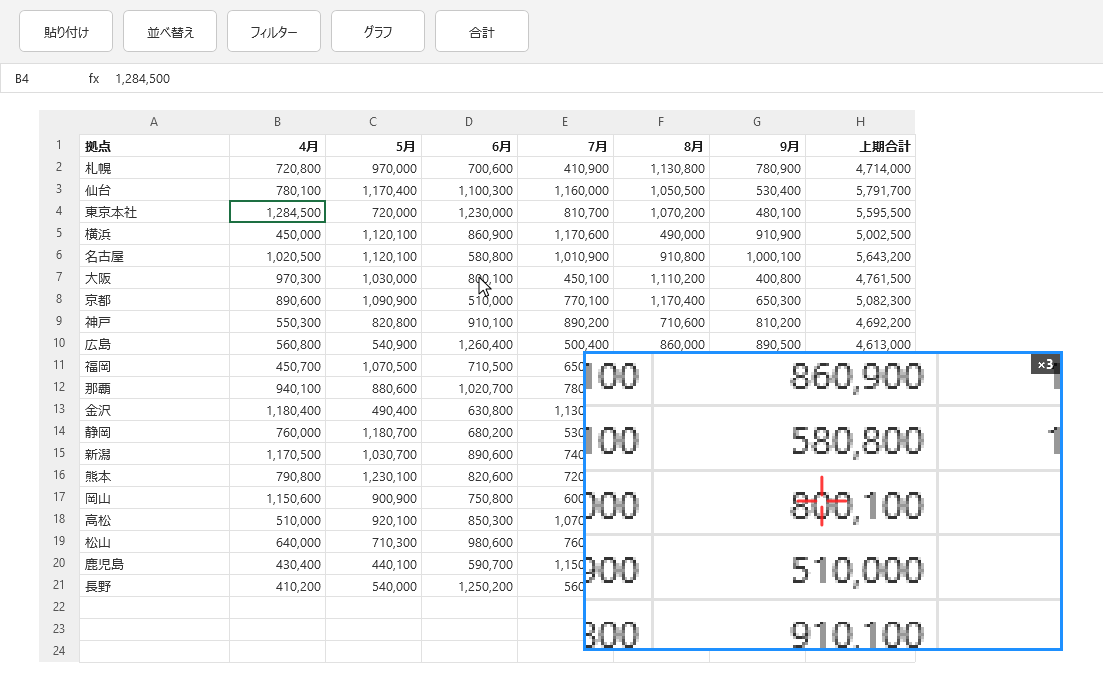The image size is (1103, 691).
Task: Click the 名古屋 total cell 5,643,200
Action: (860, 257)
